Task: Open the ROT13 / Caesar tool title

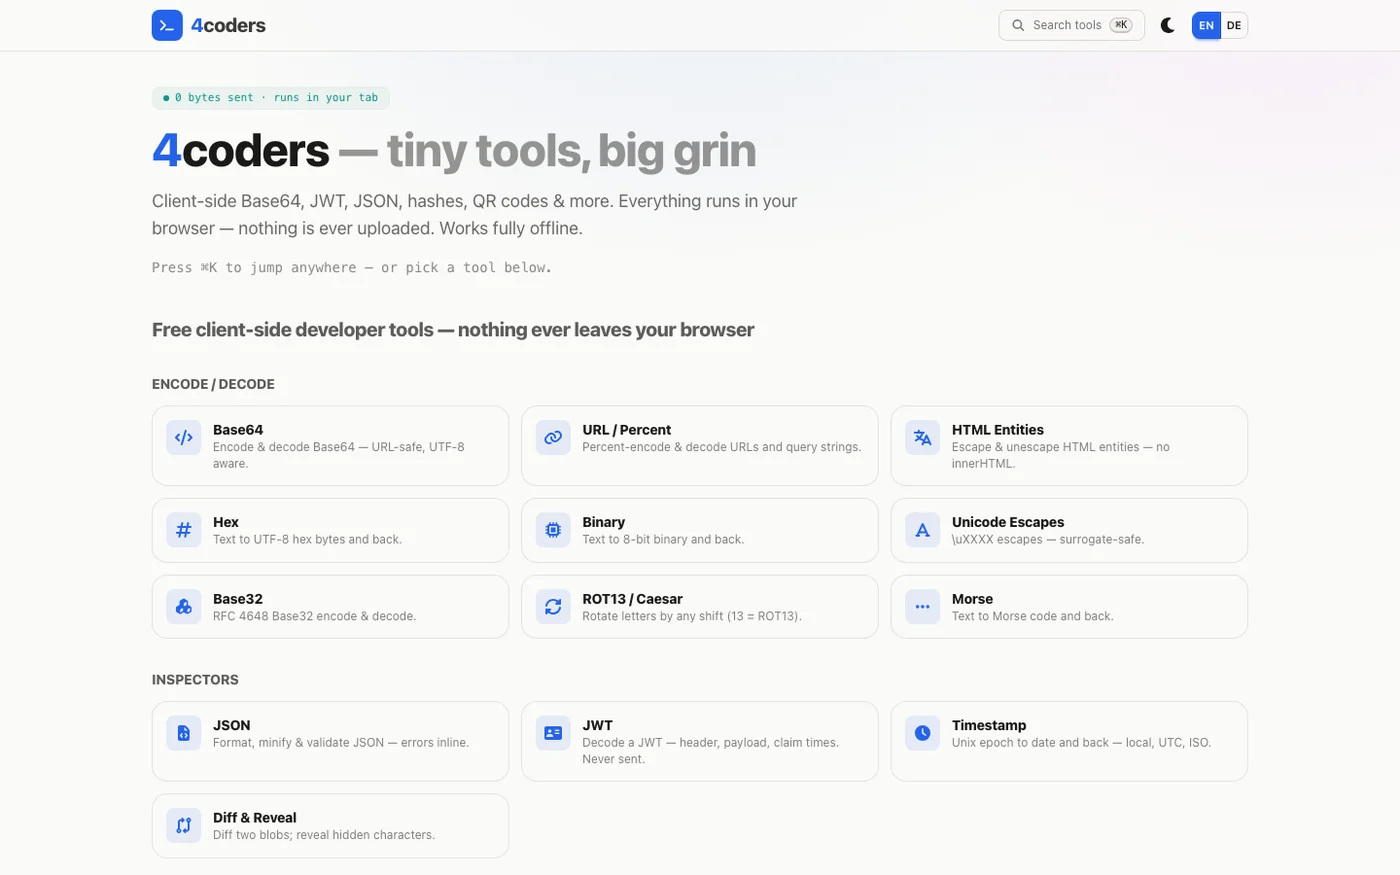Action: (x=633, y=599)
